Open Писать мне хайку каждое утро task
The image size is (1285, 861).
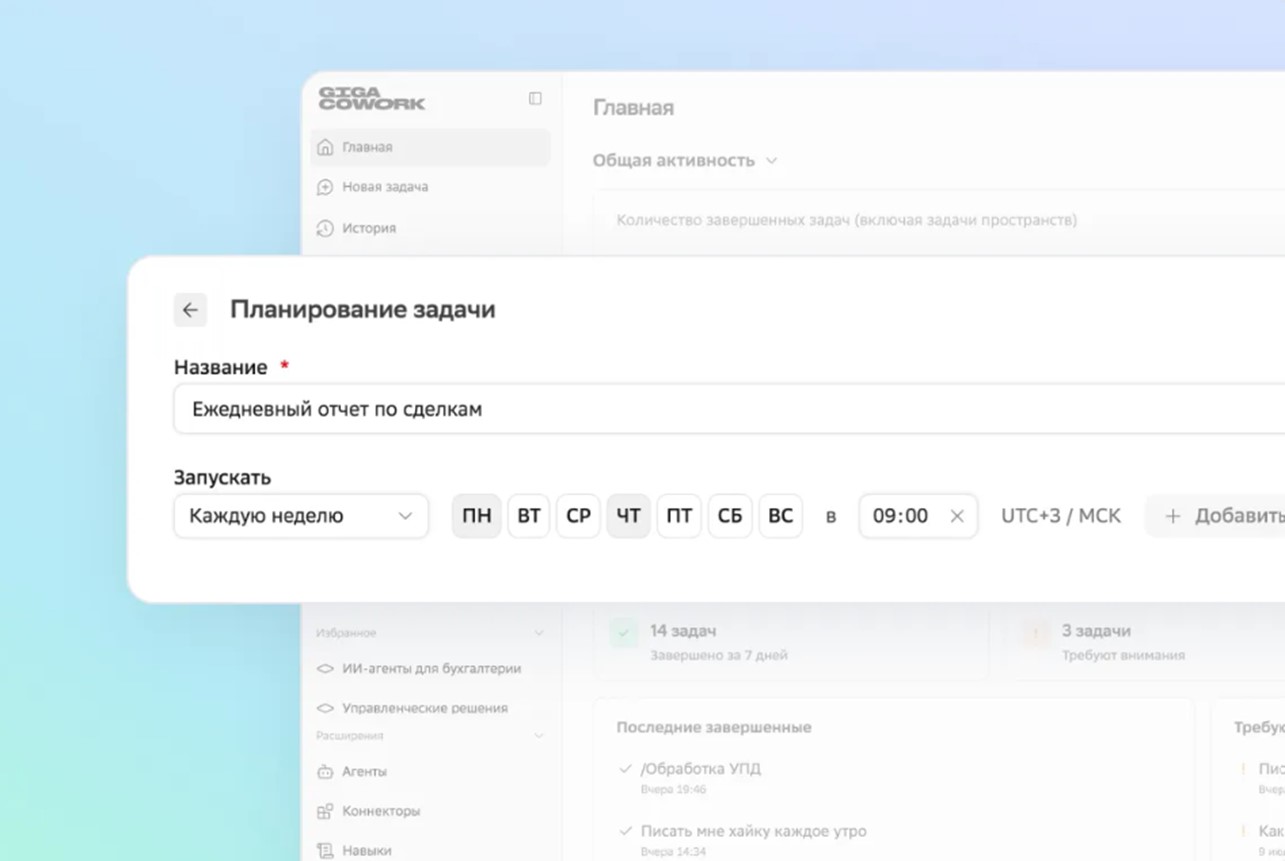point(754,831)
